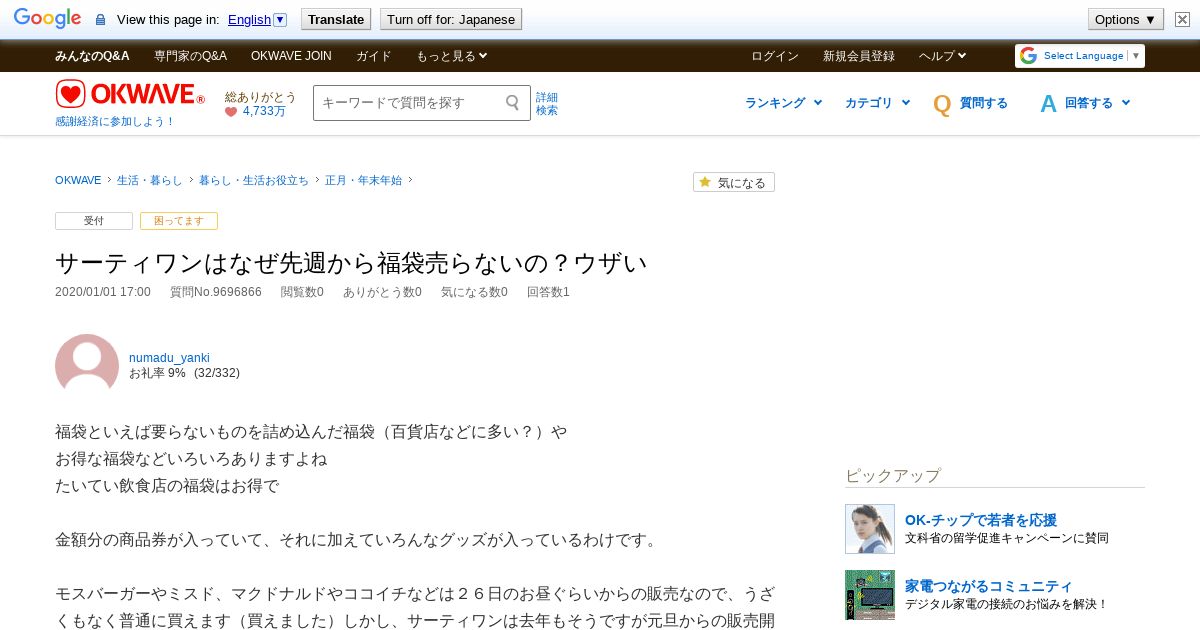Click the lock icon in translate bar

pyautogui.click(x=100, y=20)
